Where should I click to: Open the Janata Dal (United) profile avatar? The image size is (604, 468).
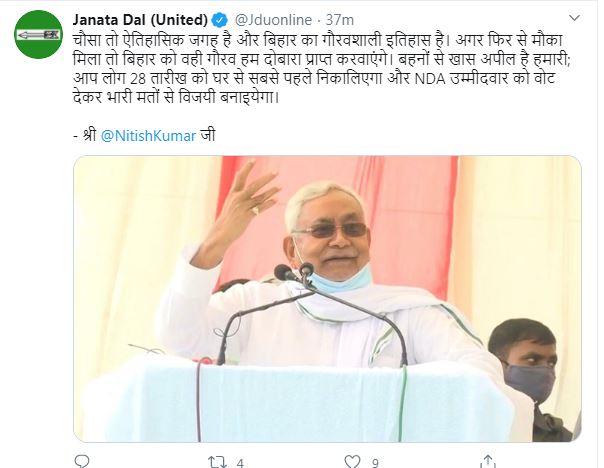pos(38,35)
